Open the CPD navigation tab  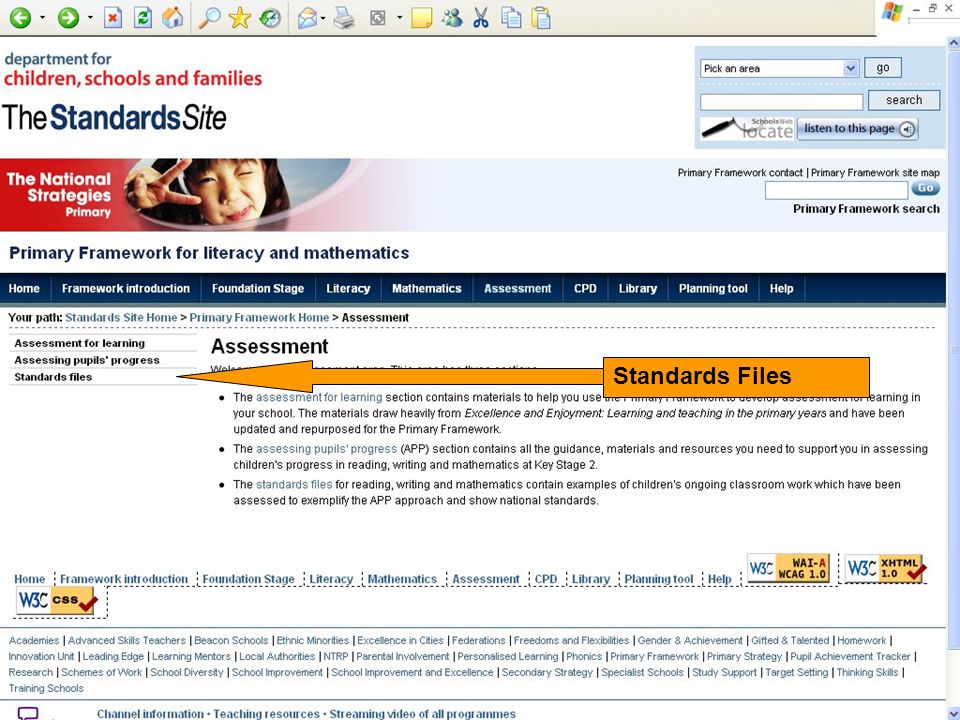(x=585, y=288)
